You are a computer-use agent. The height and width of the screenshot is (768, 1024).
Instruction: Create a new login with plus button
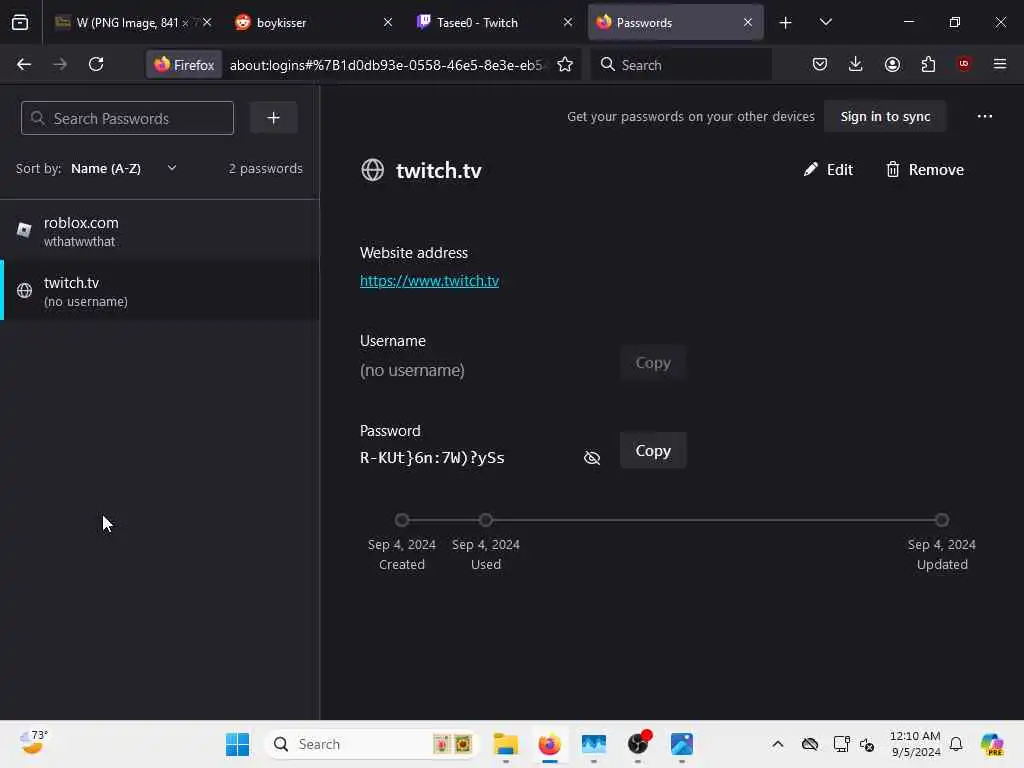pyautogui.click(x=274, y=118)
